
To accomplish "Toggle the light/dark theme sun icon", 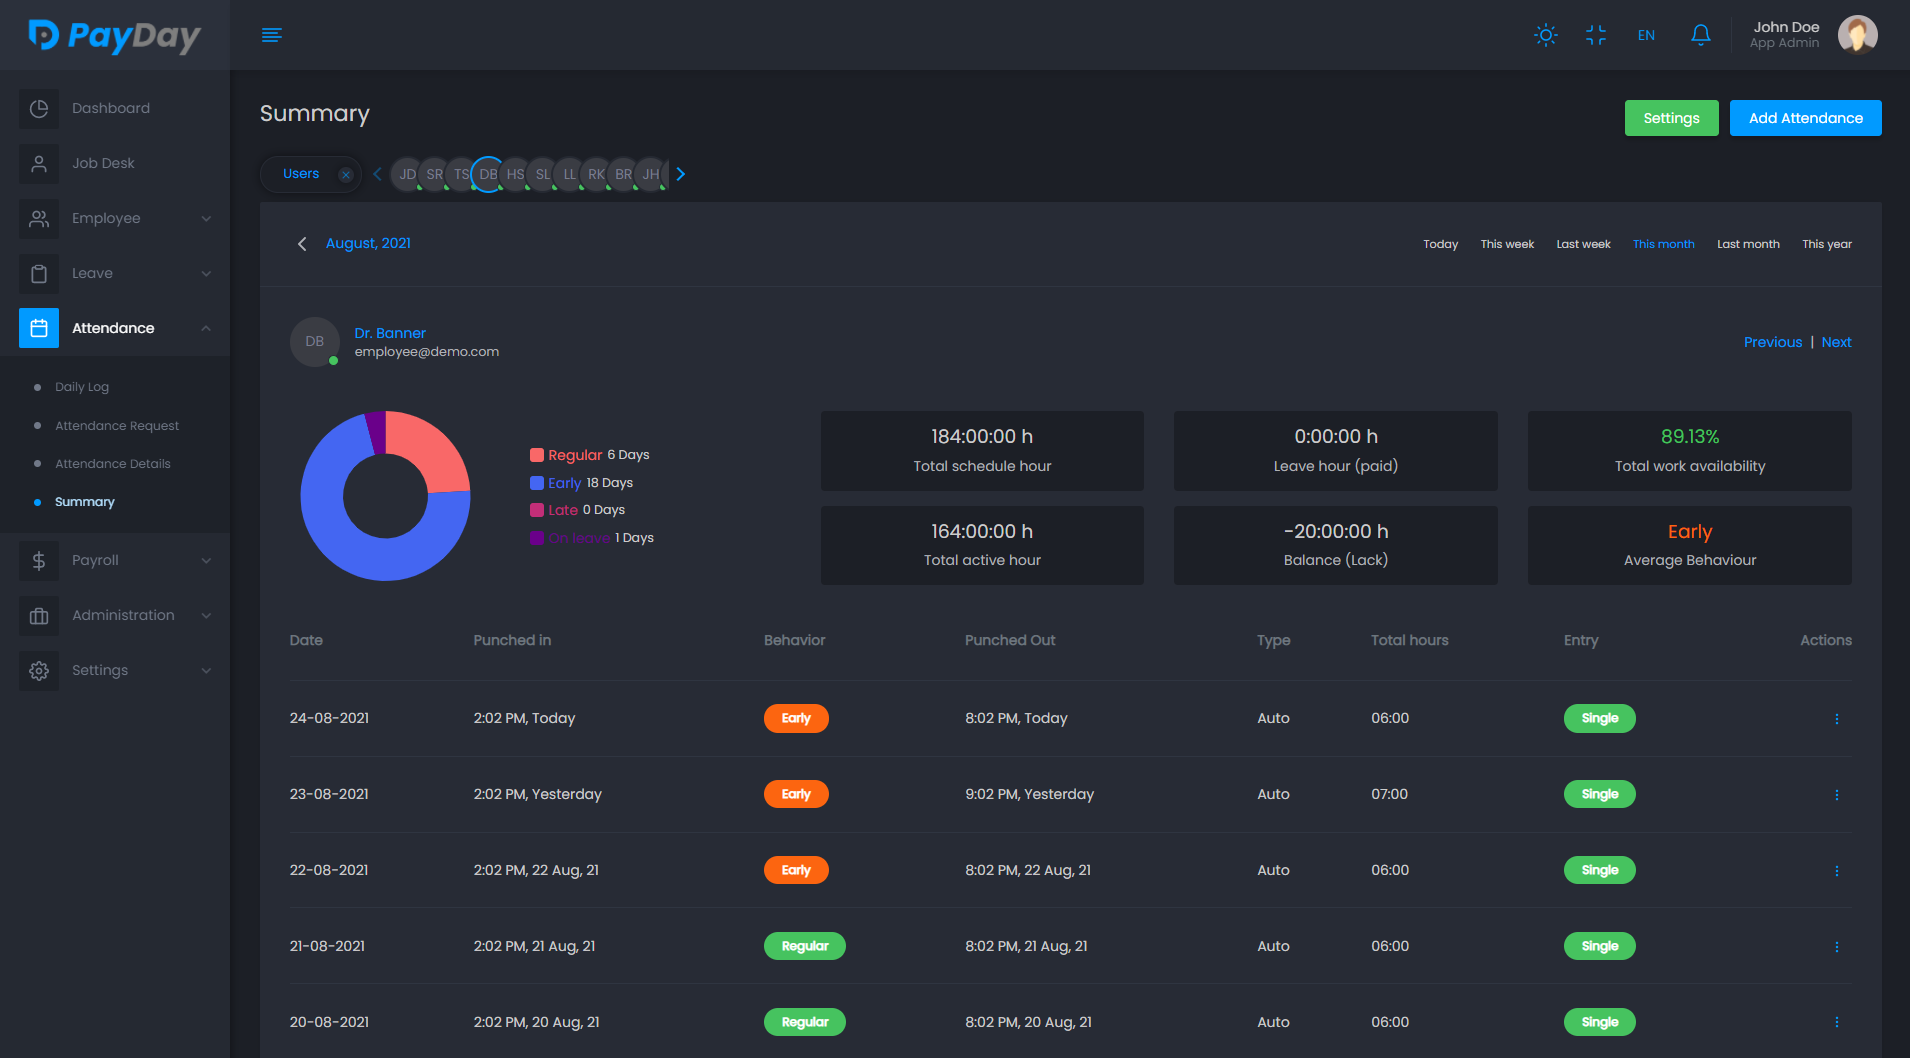I will (x=1546, y=35).
